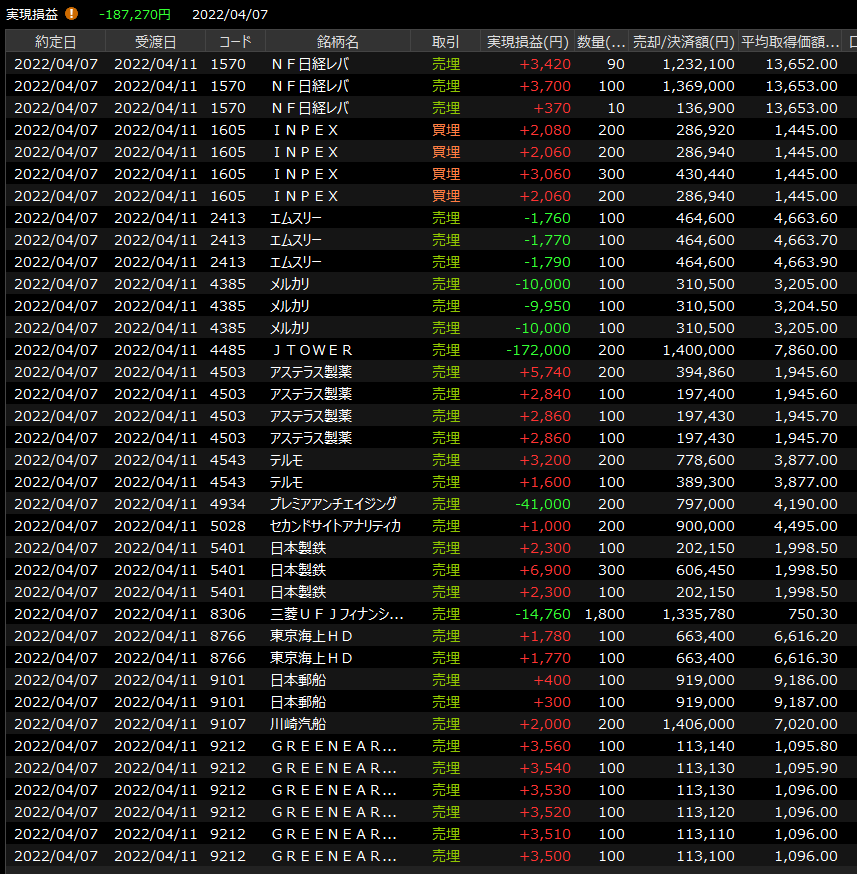Viewport: 857px width, 874px height.
Task: Click the コード column header
Action: point(235,41)
